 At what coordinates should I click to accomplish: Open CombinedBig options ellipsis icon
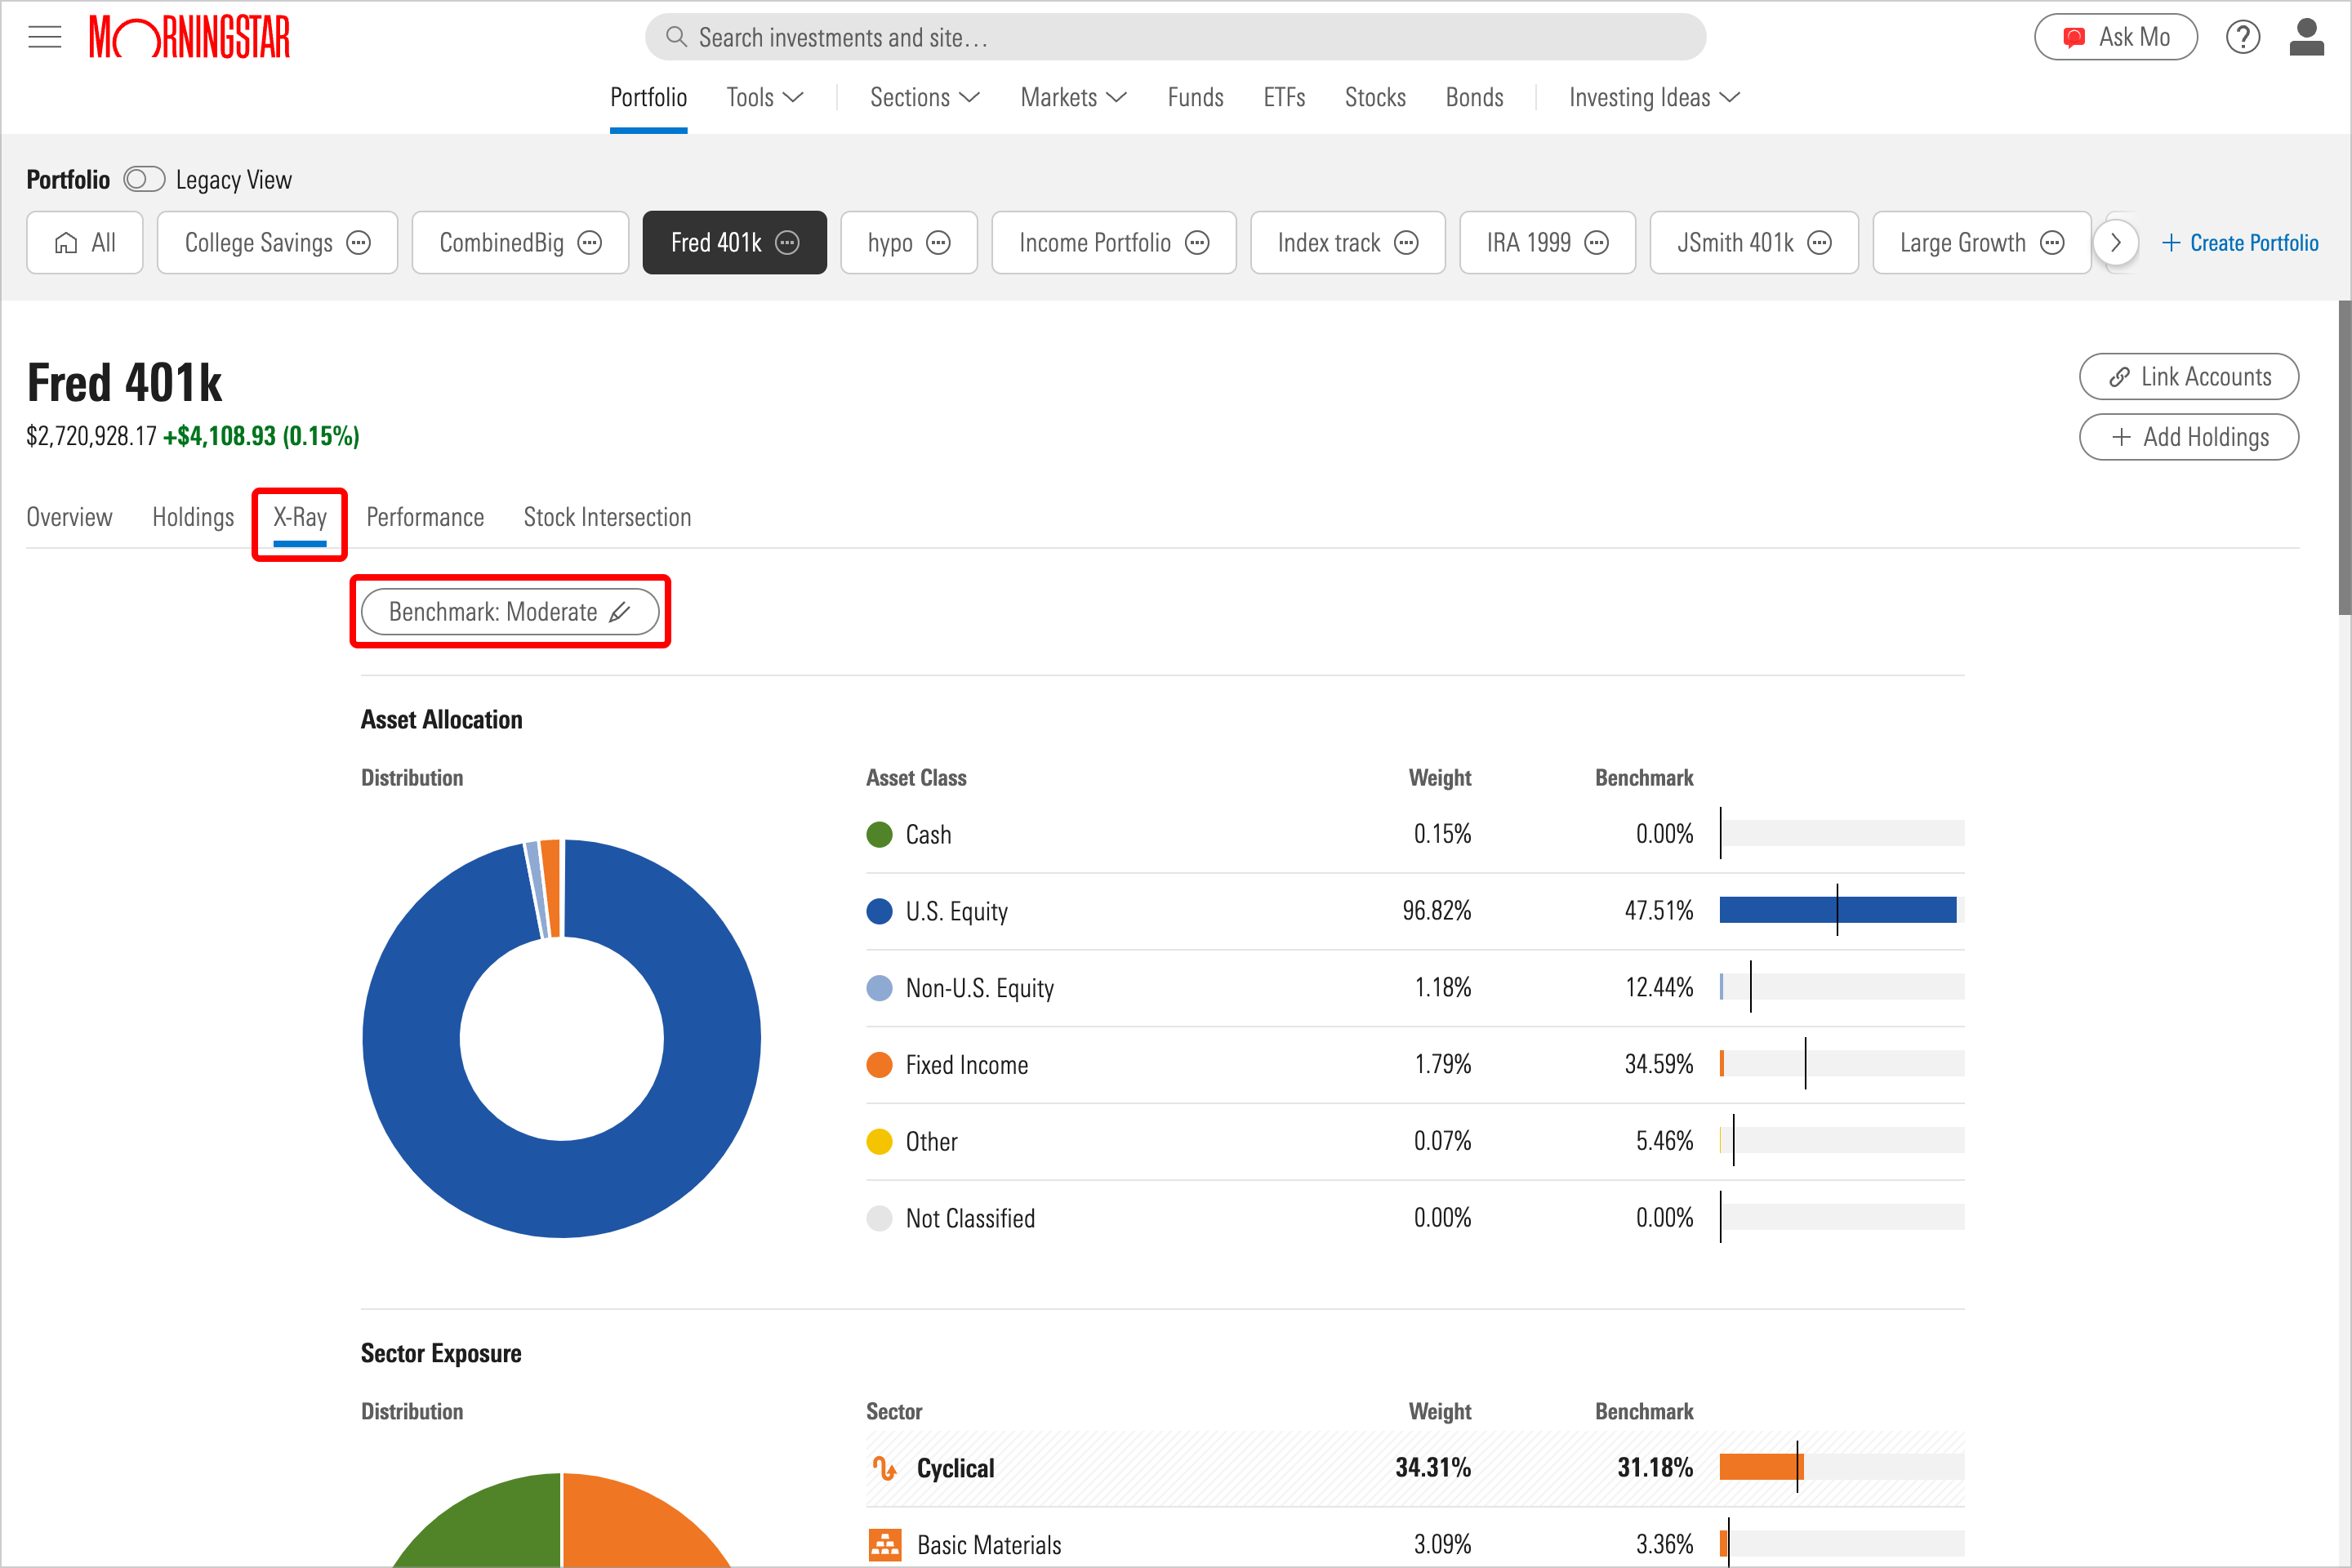pyautogui.click(x=590, y=243)
